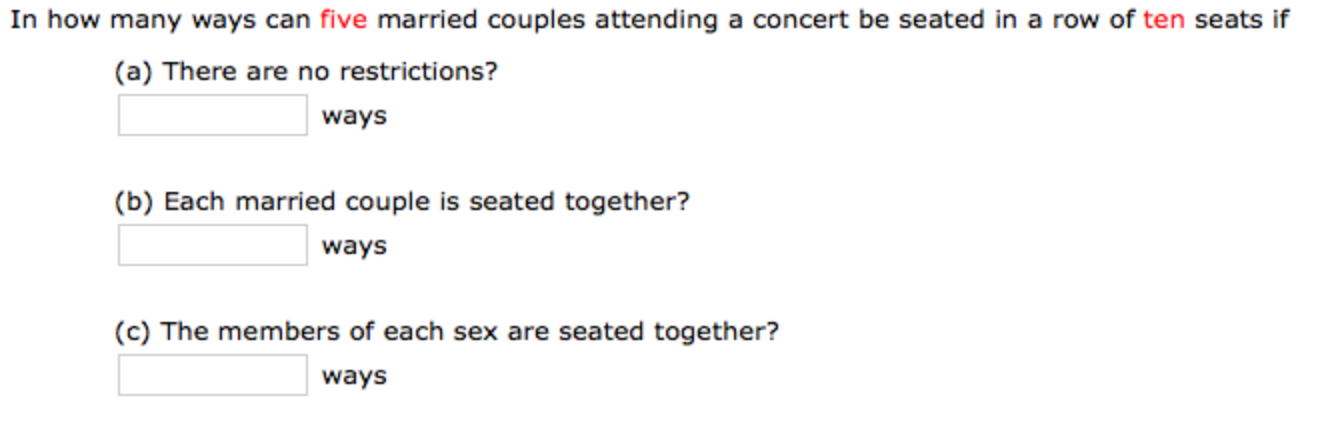Click the "(a)" part label
1320x422 pixels.
[x=133, y=72]
